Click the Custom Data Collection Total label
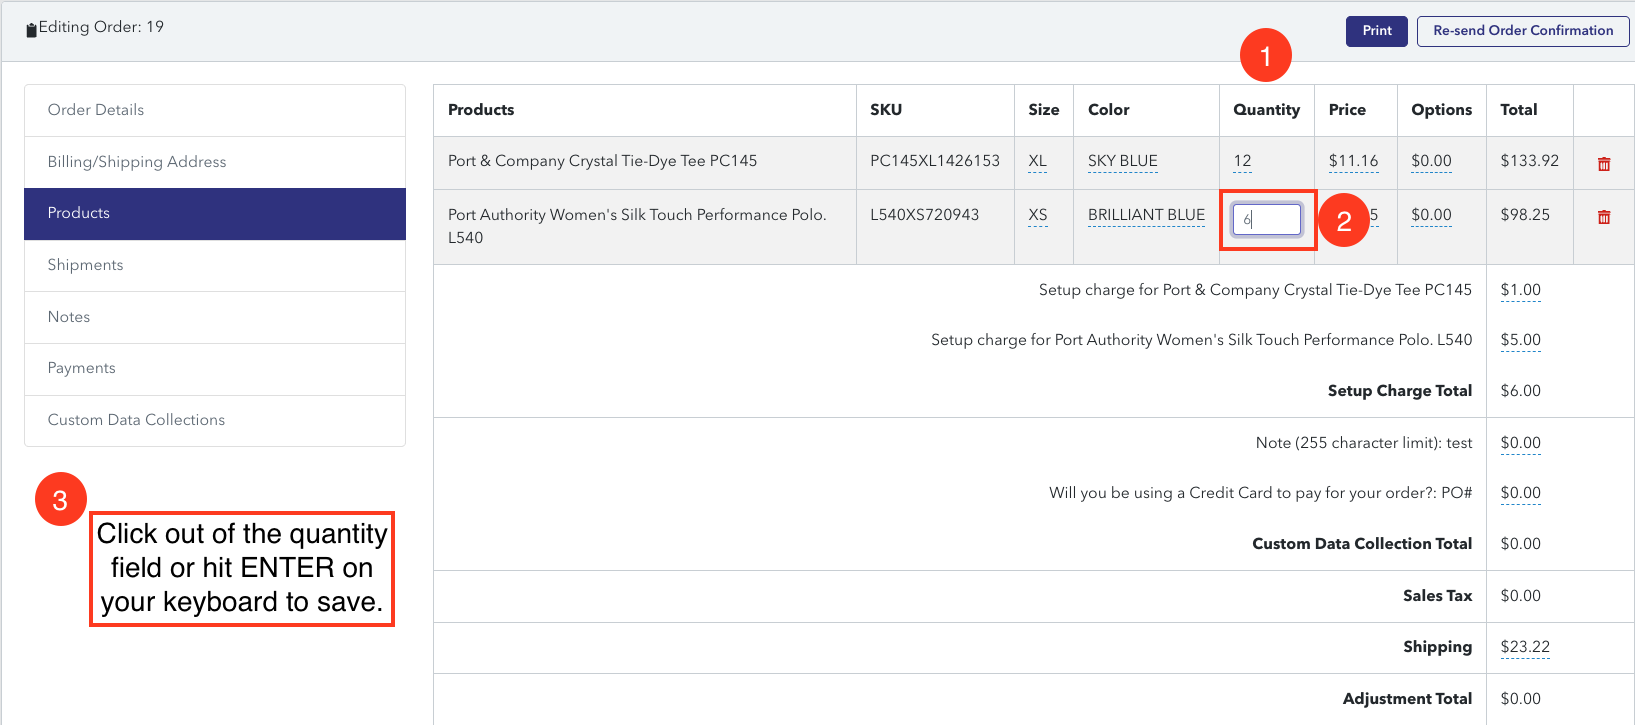The height and width of the screenshot is (725, 1635). pos(1362,544)
